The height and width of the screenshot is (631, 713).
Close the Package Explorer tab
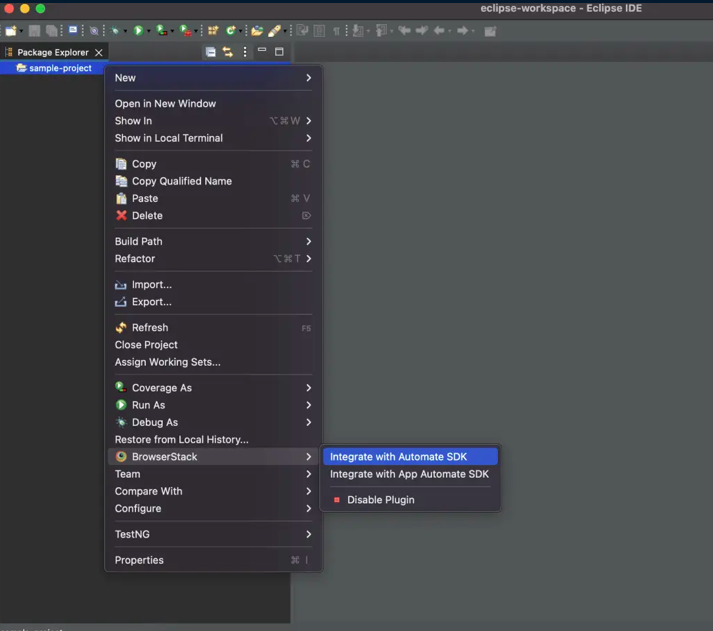pyautogui.click(x=99, y=52)
